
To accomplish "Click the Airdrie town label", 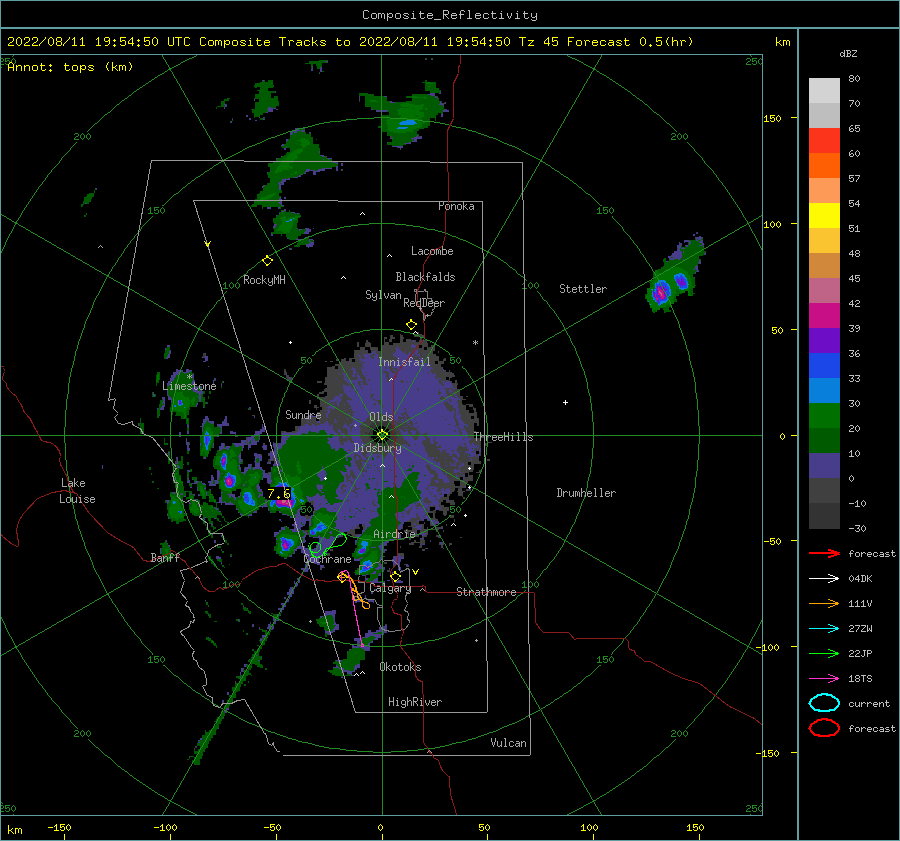I will click(x=394, y=534).
